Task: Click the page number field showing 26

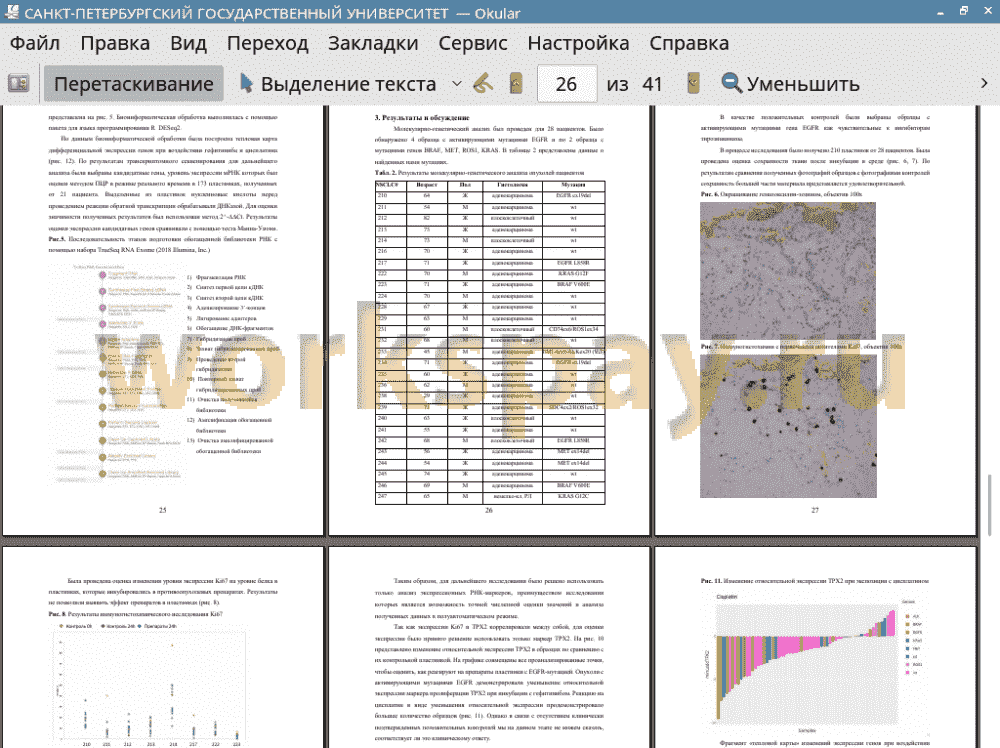Action: (567, 84)
